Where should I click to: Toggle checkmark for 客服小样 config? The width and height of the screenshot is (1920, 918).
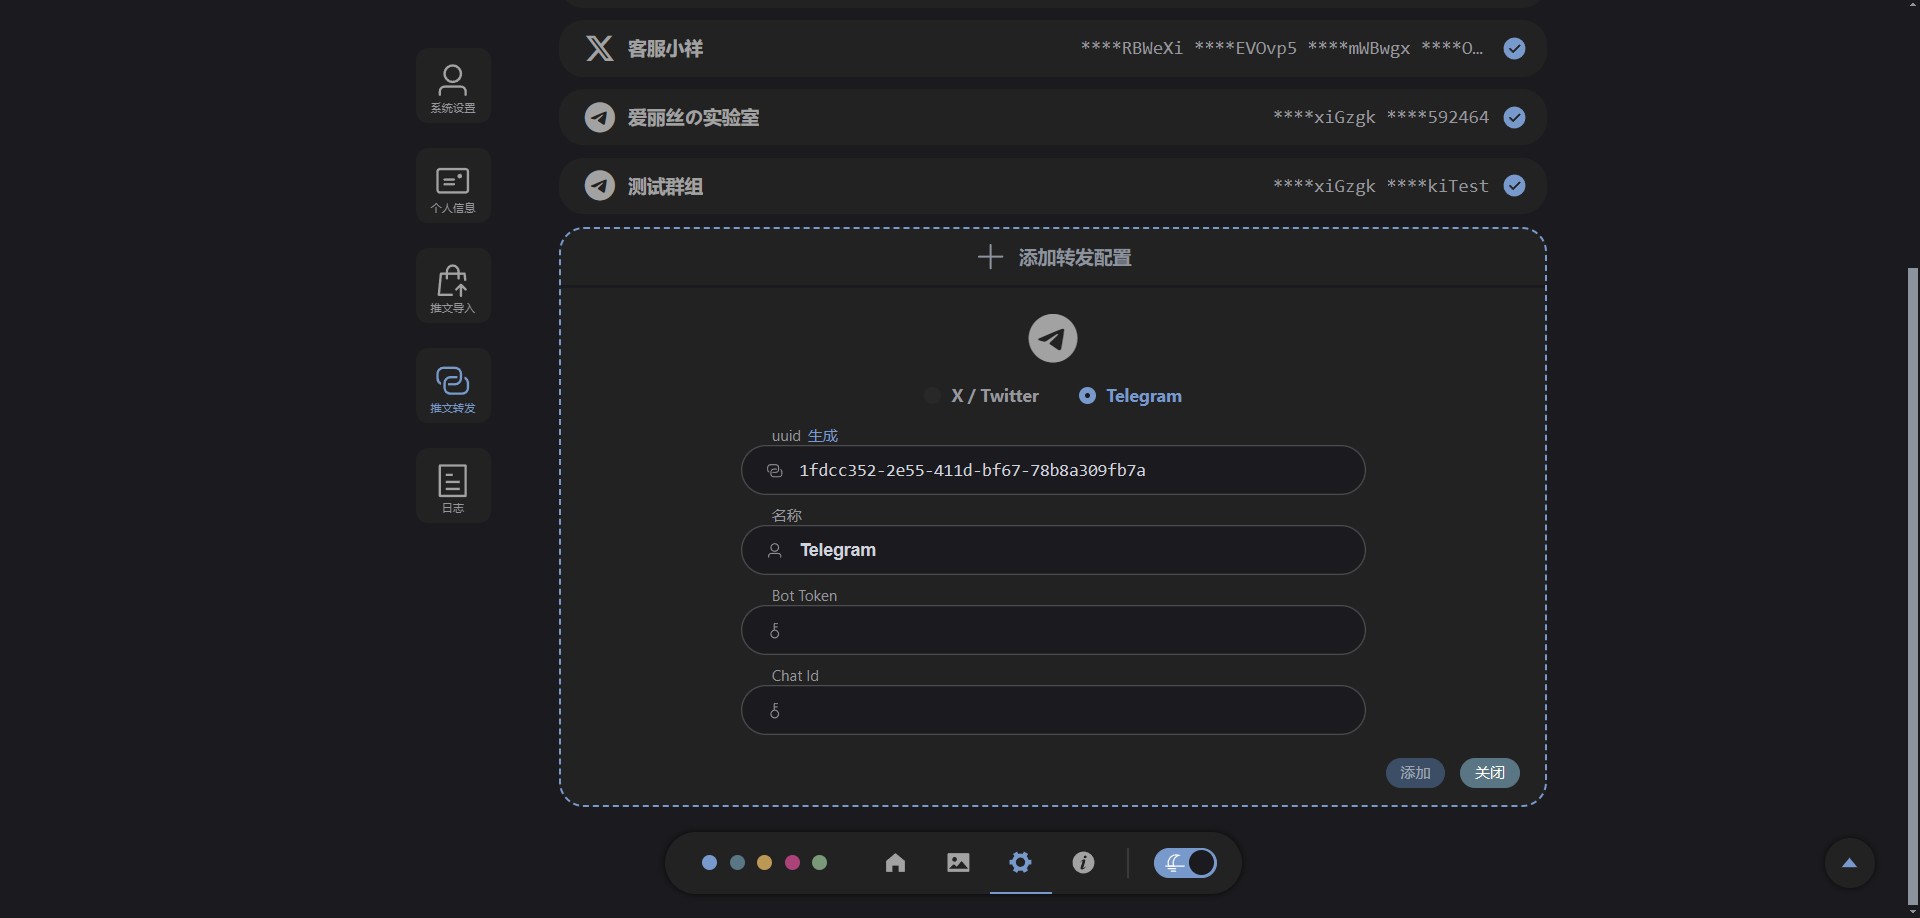pos(1514,49)
